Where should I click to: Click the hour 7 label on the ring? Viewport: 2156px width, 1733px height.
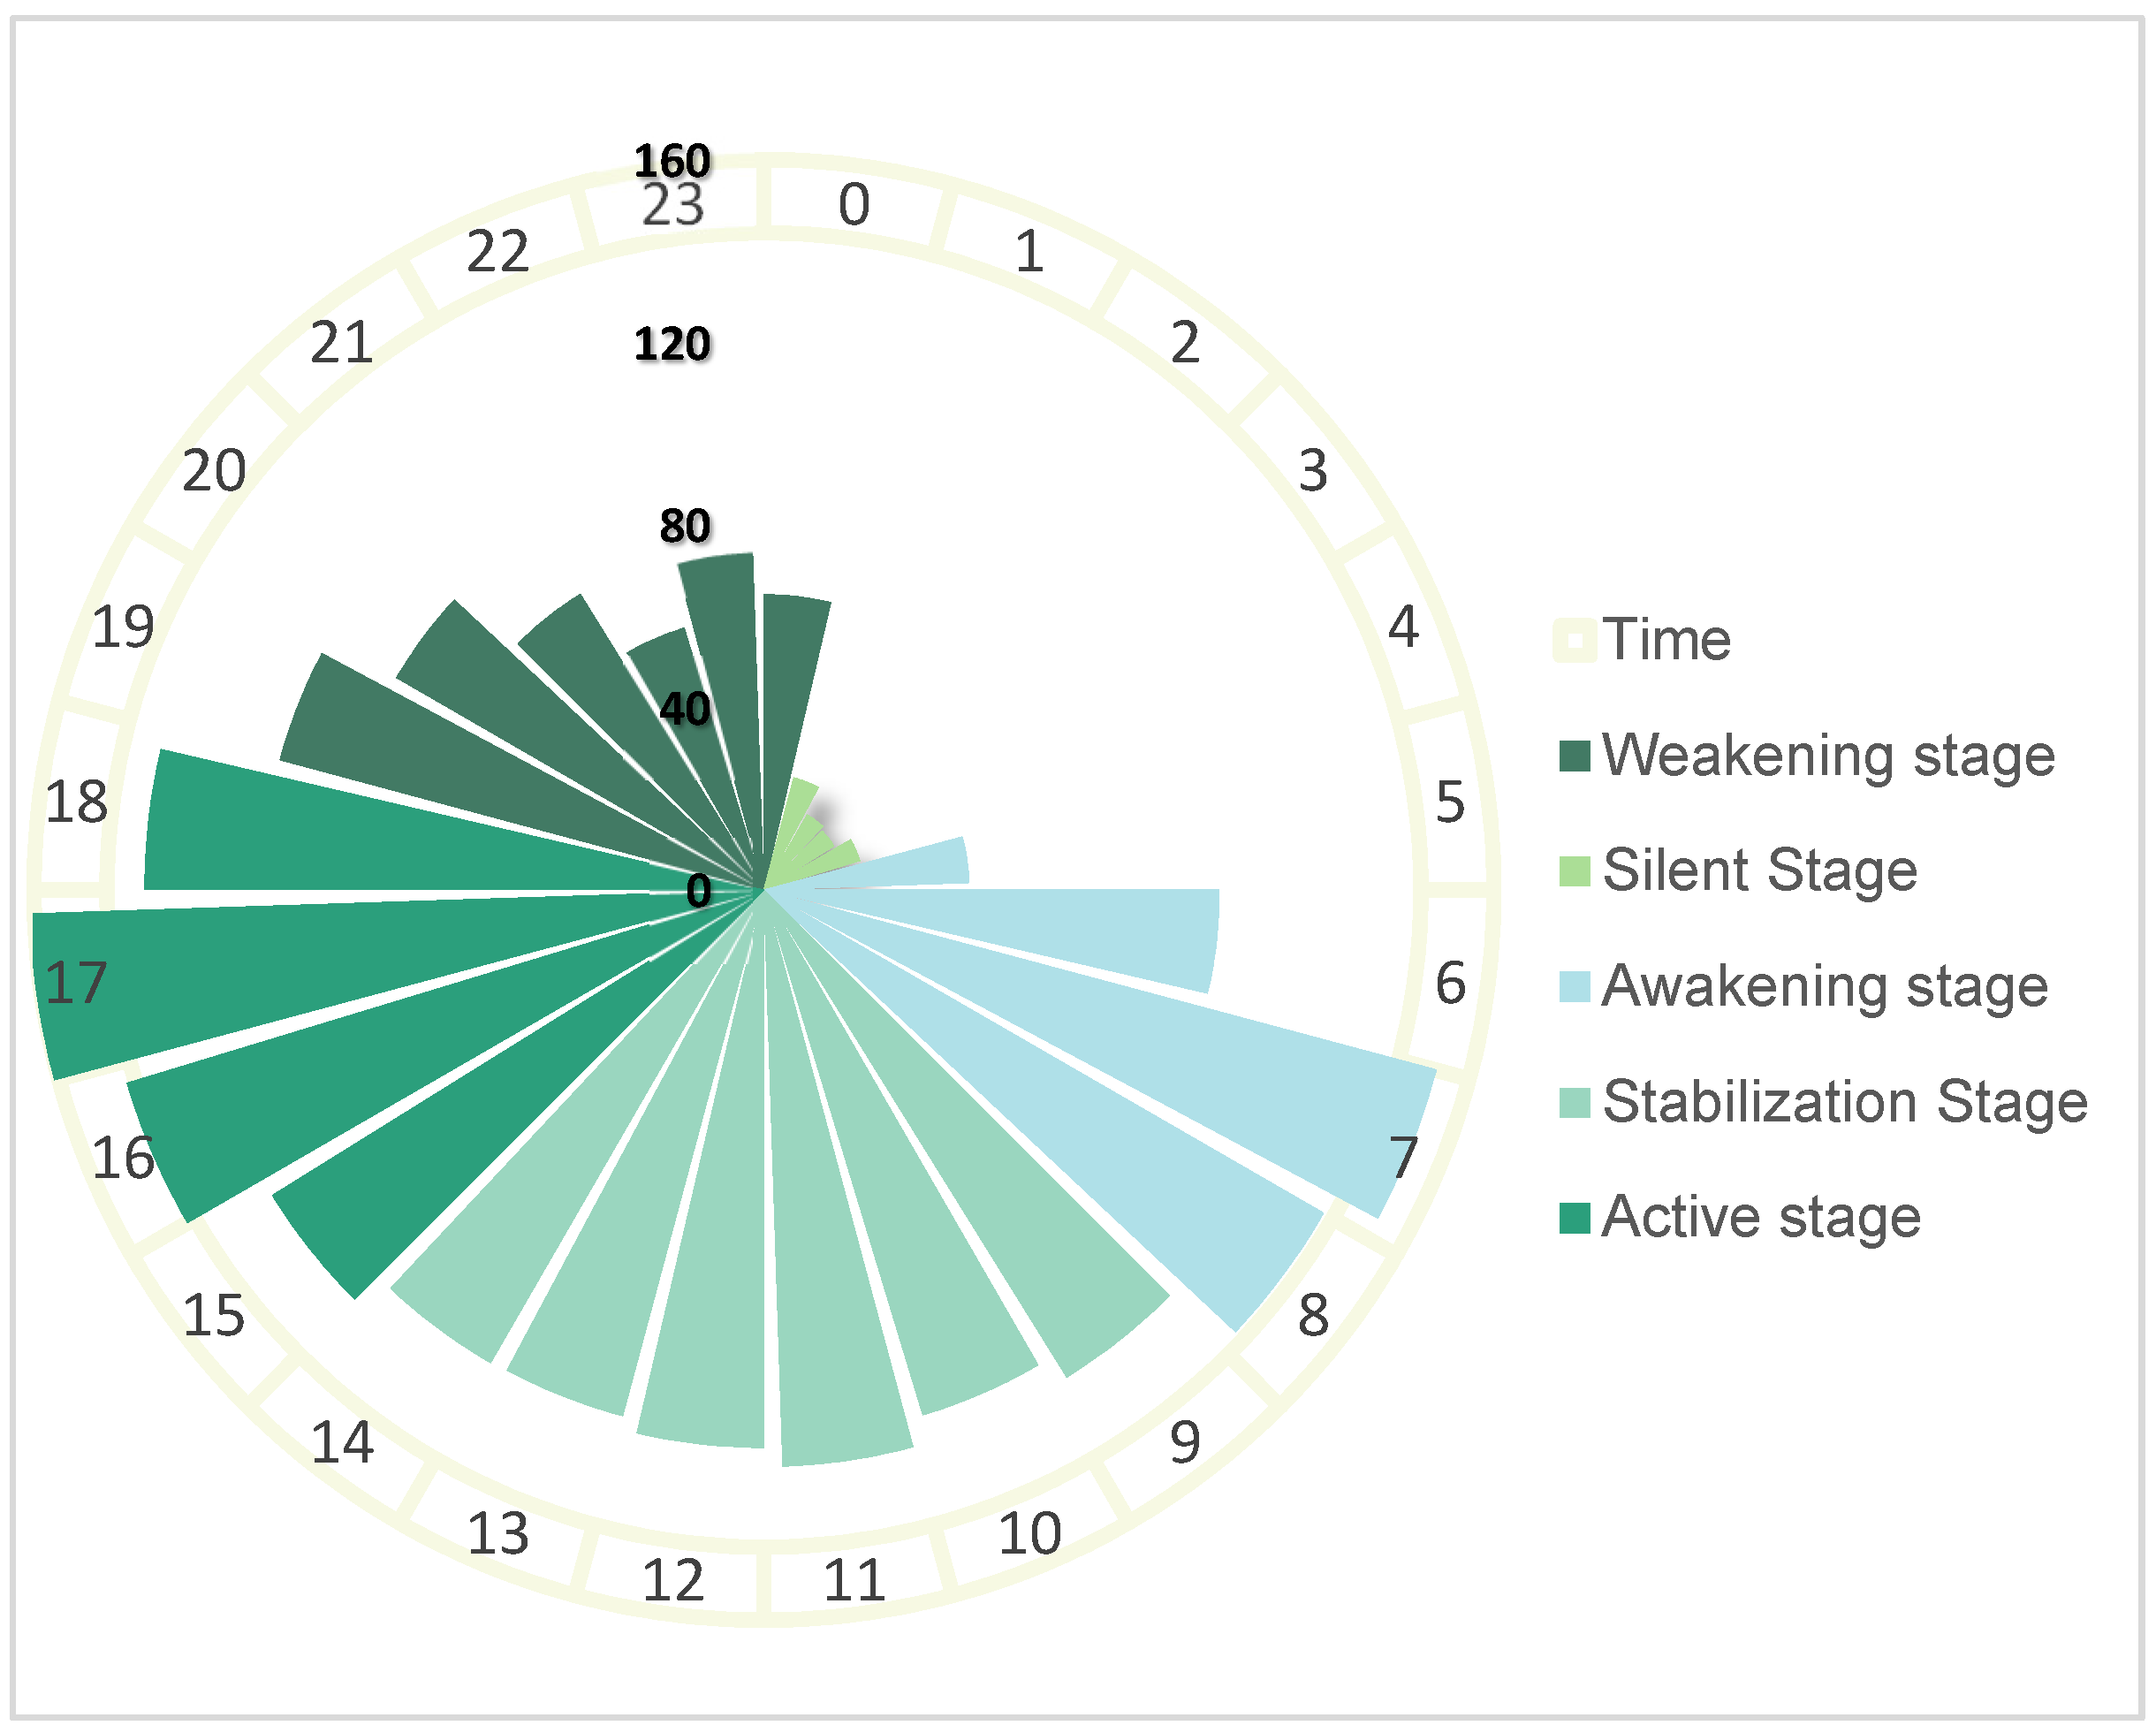[1404, 1158]
